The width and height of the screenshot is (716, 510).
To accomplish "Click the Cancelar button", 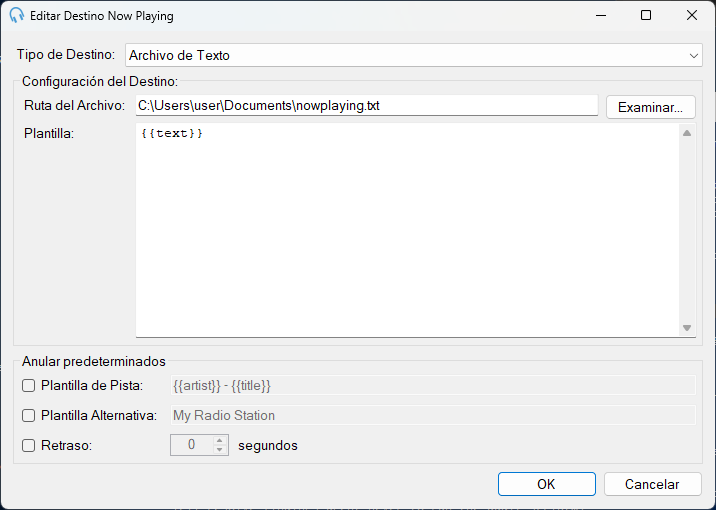I will click(652, 484).
